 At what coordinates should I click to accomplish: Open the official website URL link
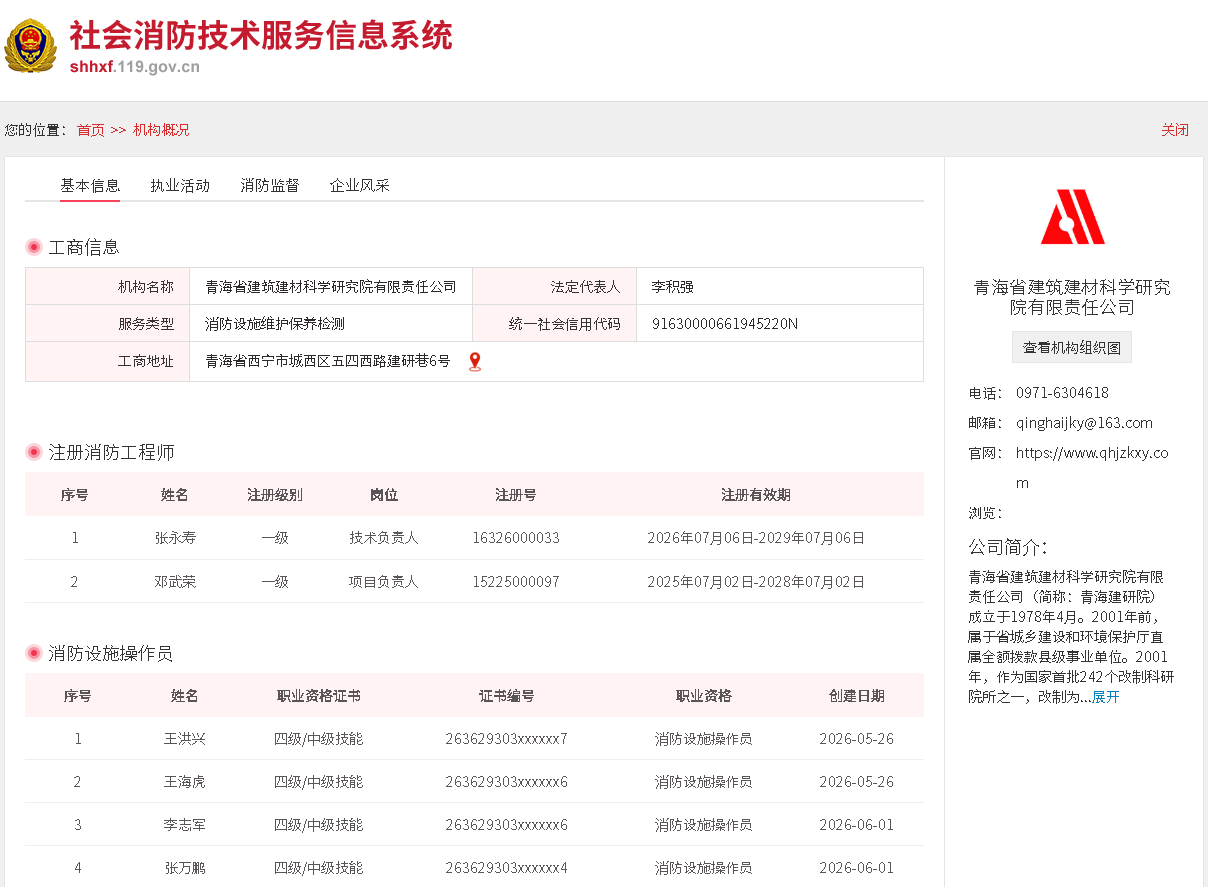pyautogui.click(x=1092, y=468)
